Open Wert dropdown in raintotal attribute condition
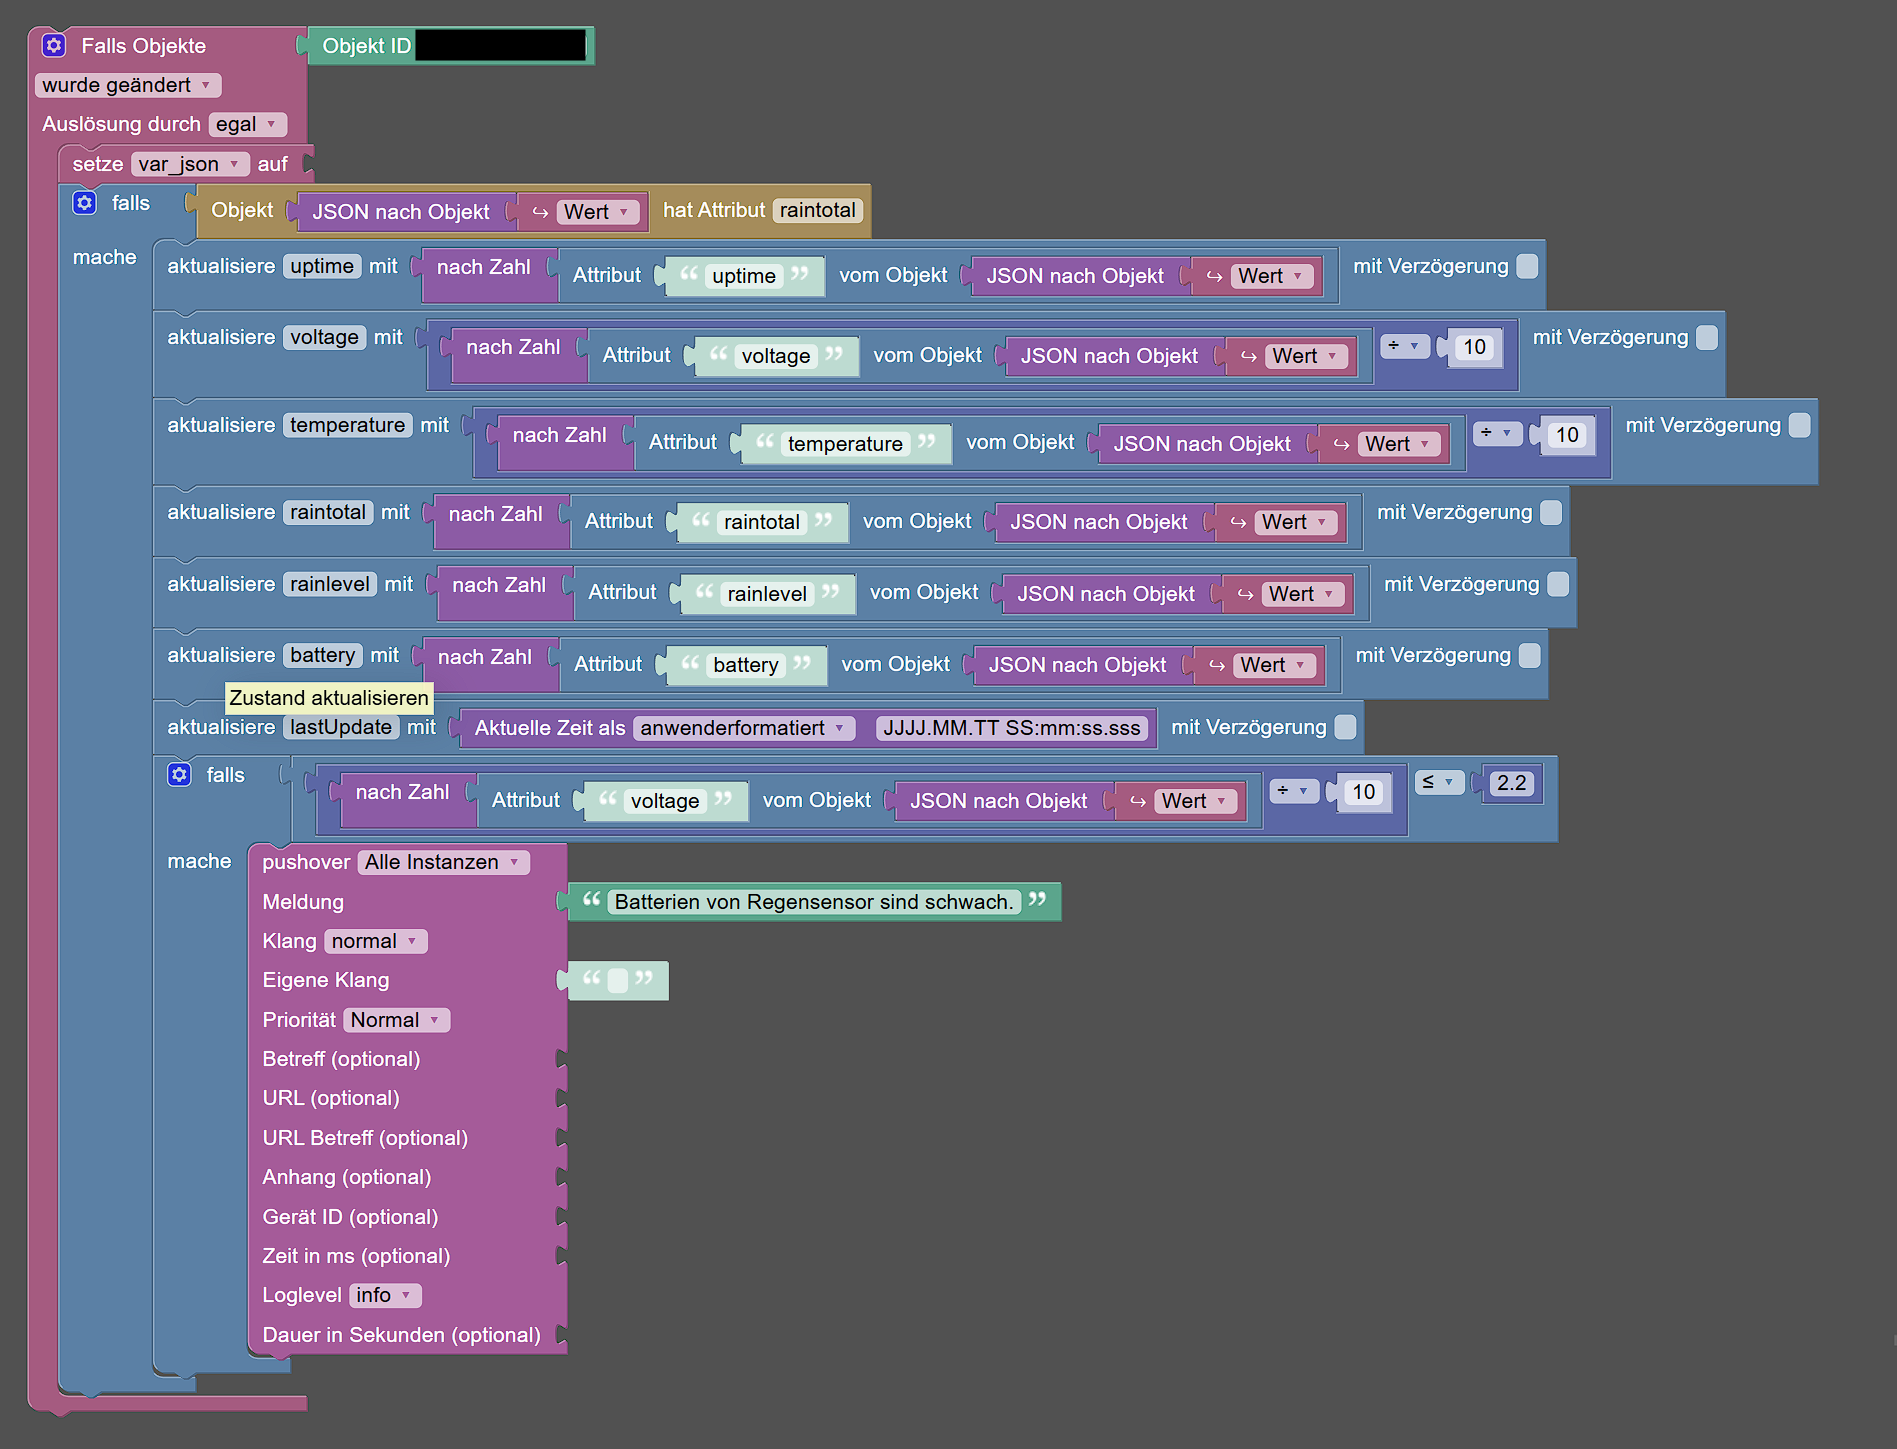The height and width of the screenshot is (1449, 1897). (x=597, y=212)
